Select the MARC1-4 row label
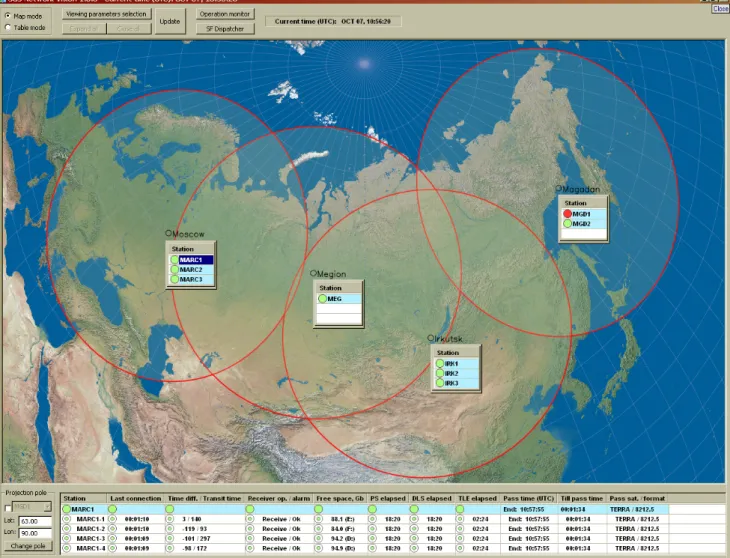This screenshot has height=558, width=730. click(x=90, y=548)
